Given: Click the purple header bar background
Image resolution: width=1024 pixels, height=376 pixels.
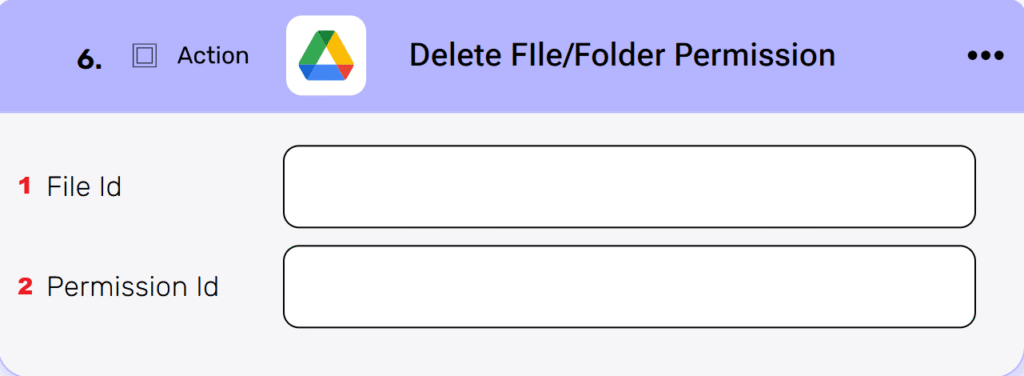Looking at the screenshot, I should click(901, 91).
